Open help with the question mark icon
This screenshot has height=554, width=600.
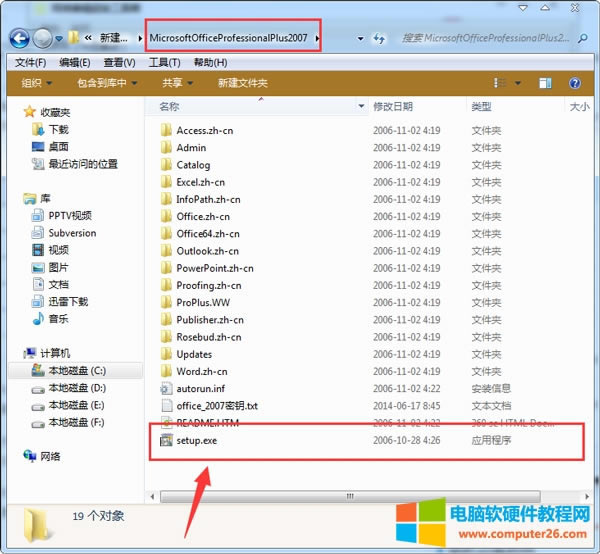tap(575, 83)
